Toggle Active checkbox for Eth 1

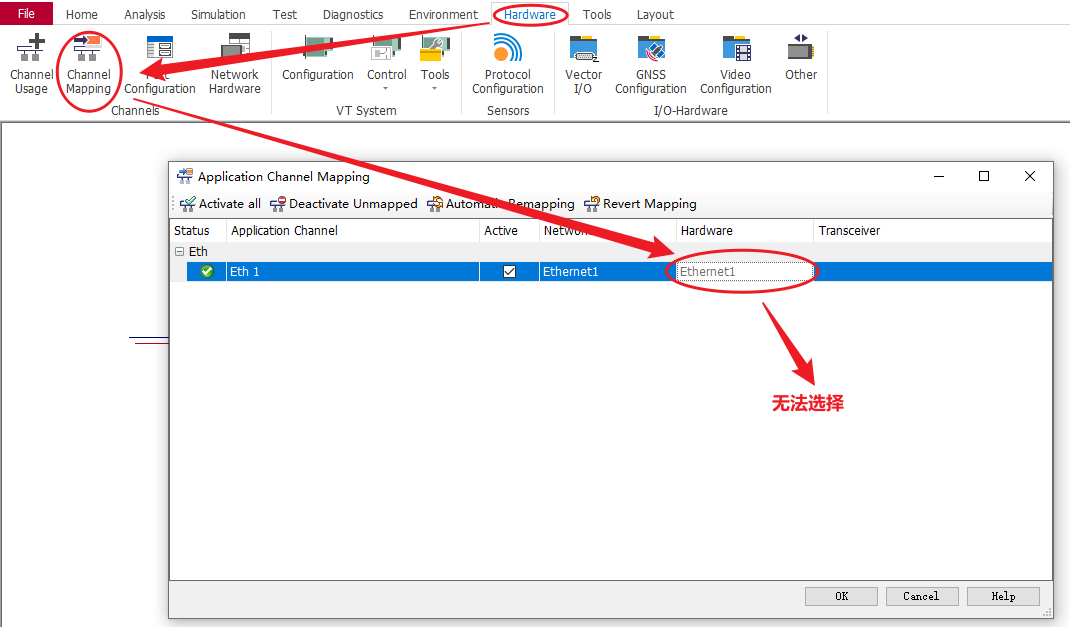click(x=509, y=272)
